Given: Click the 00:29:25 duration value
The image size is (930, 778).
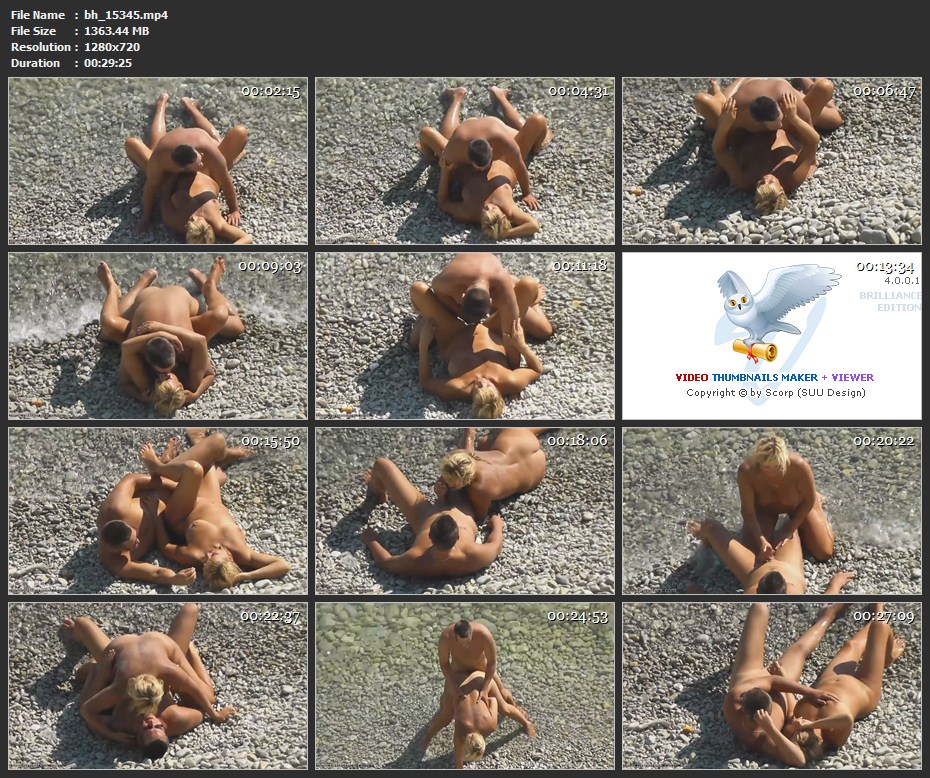Looking at the screenshot, I should (x=108, y=63).
